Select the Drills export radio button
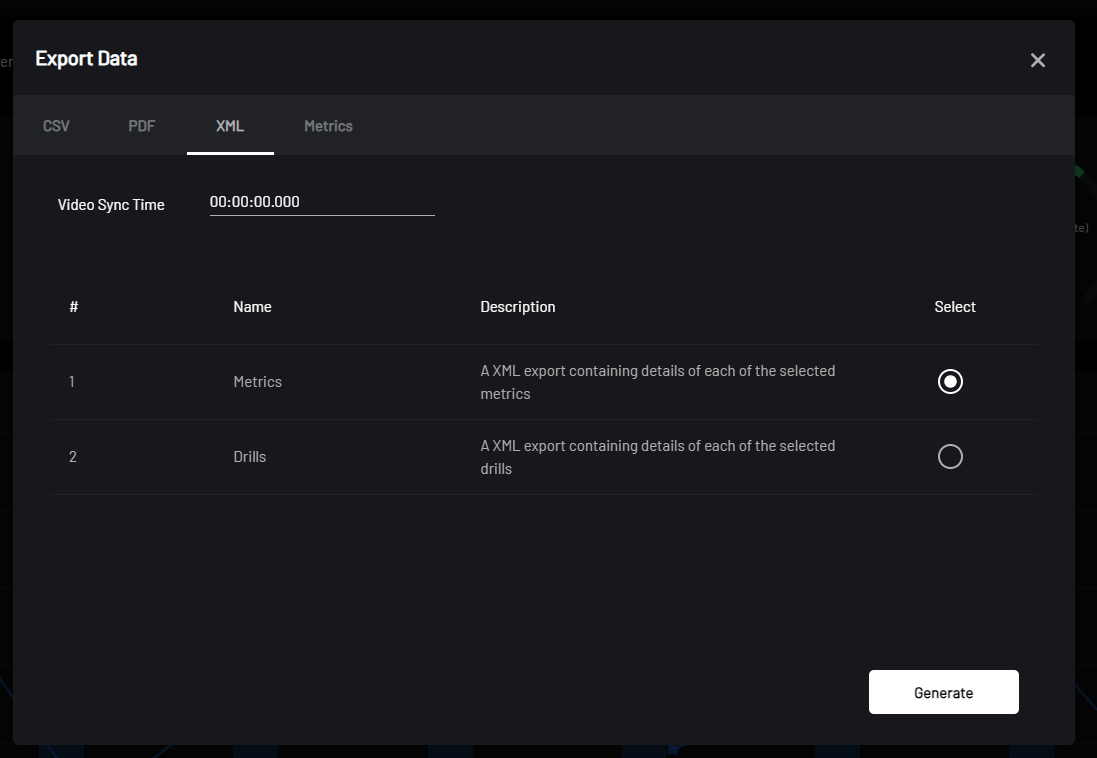 pyautogui.click(x=950, y=456)
